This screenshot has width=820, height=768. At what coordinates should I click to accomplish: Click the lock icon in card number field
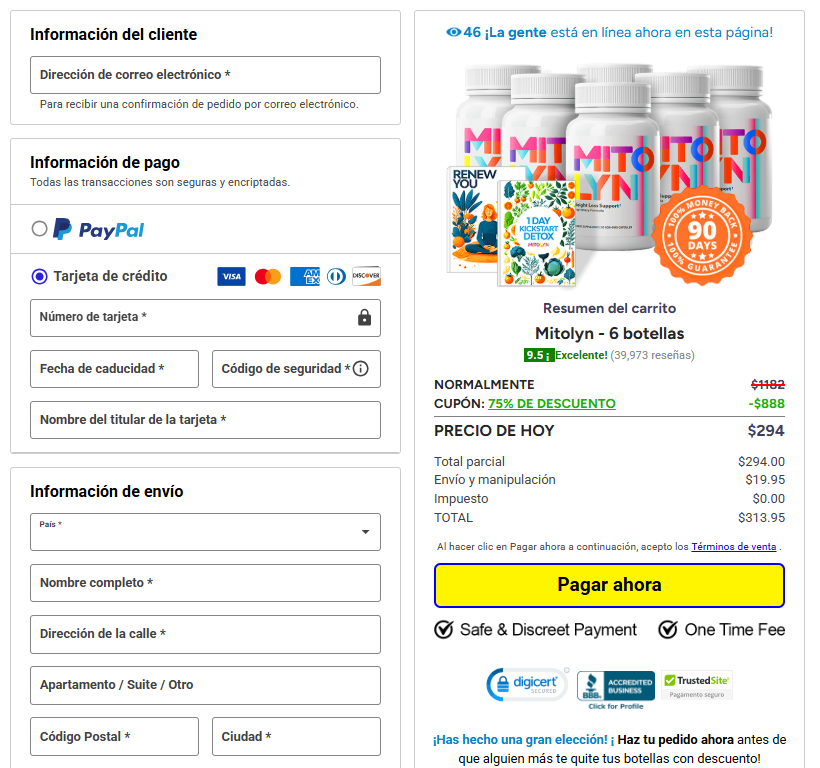(x=365, y=317)
